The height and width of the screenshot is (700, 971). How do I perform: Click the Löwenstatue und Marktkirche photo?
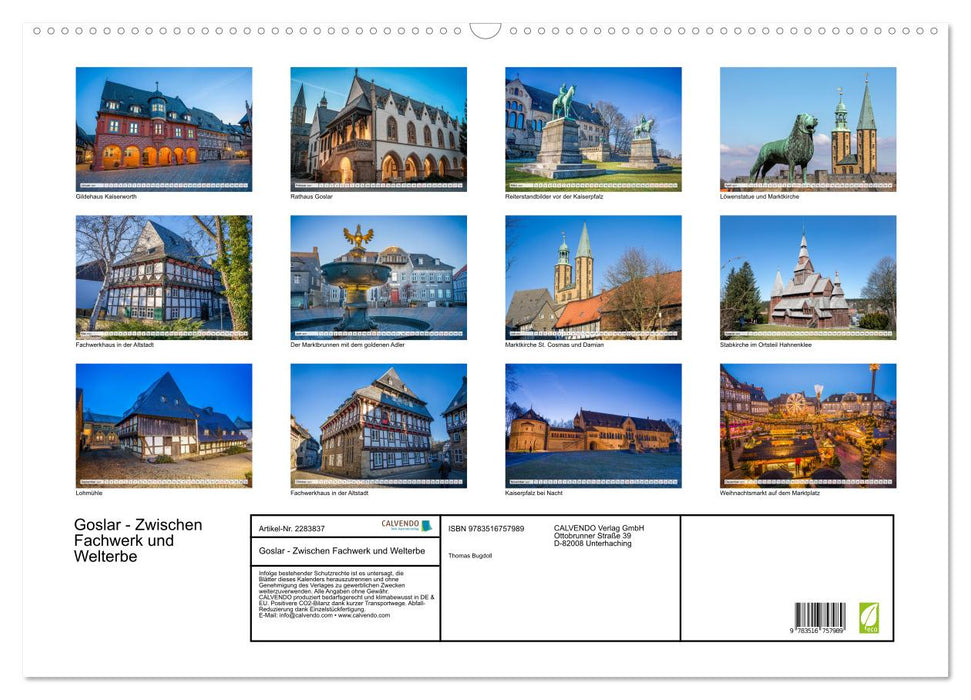click(808, 129)
